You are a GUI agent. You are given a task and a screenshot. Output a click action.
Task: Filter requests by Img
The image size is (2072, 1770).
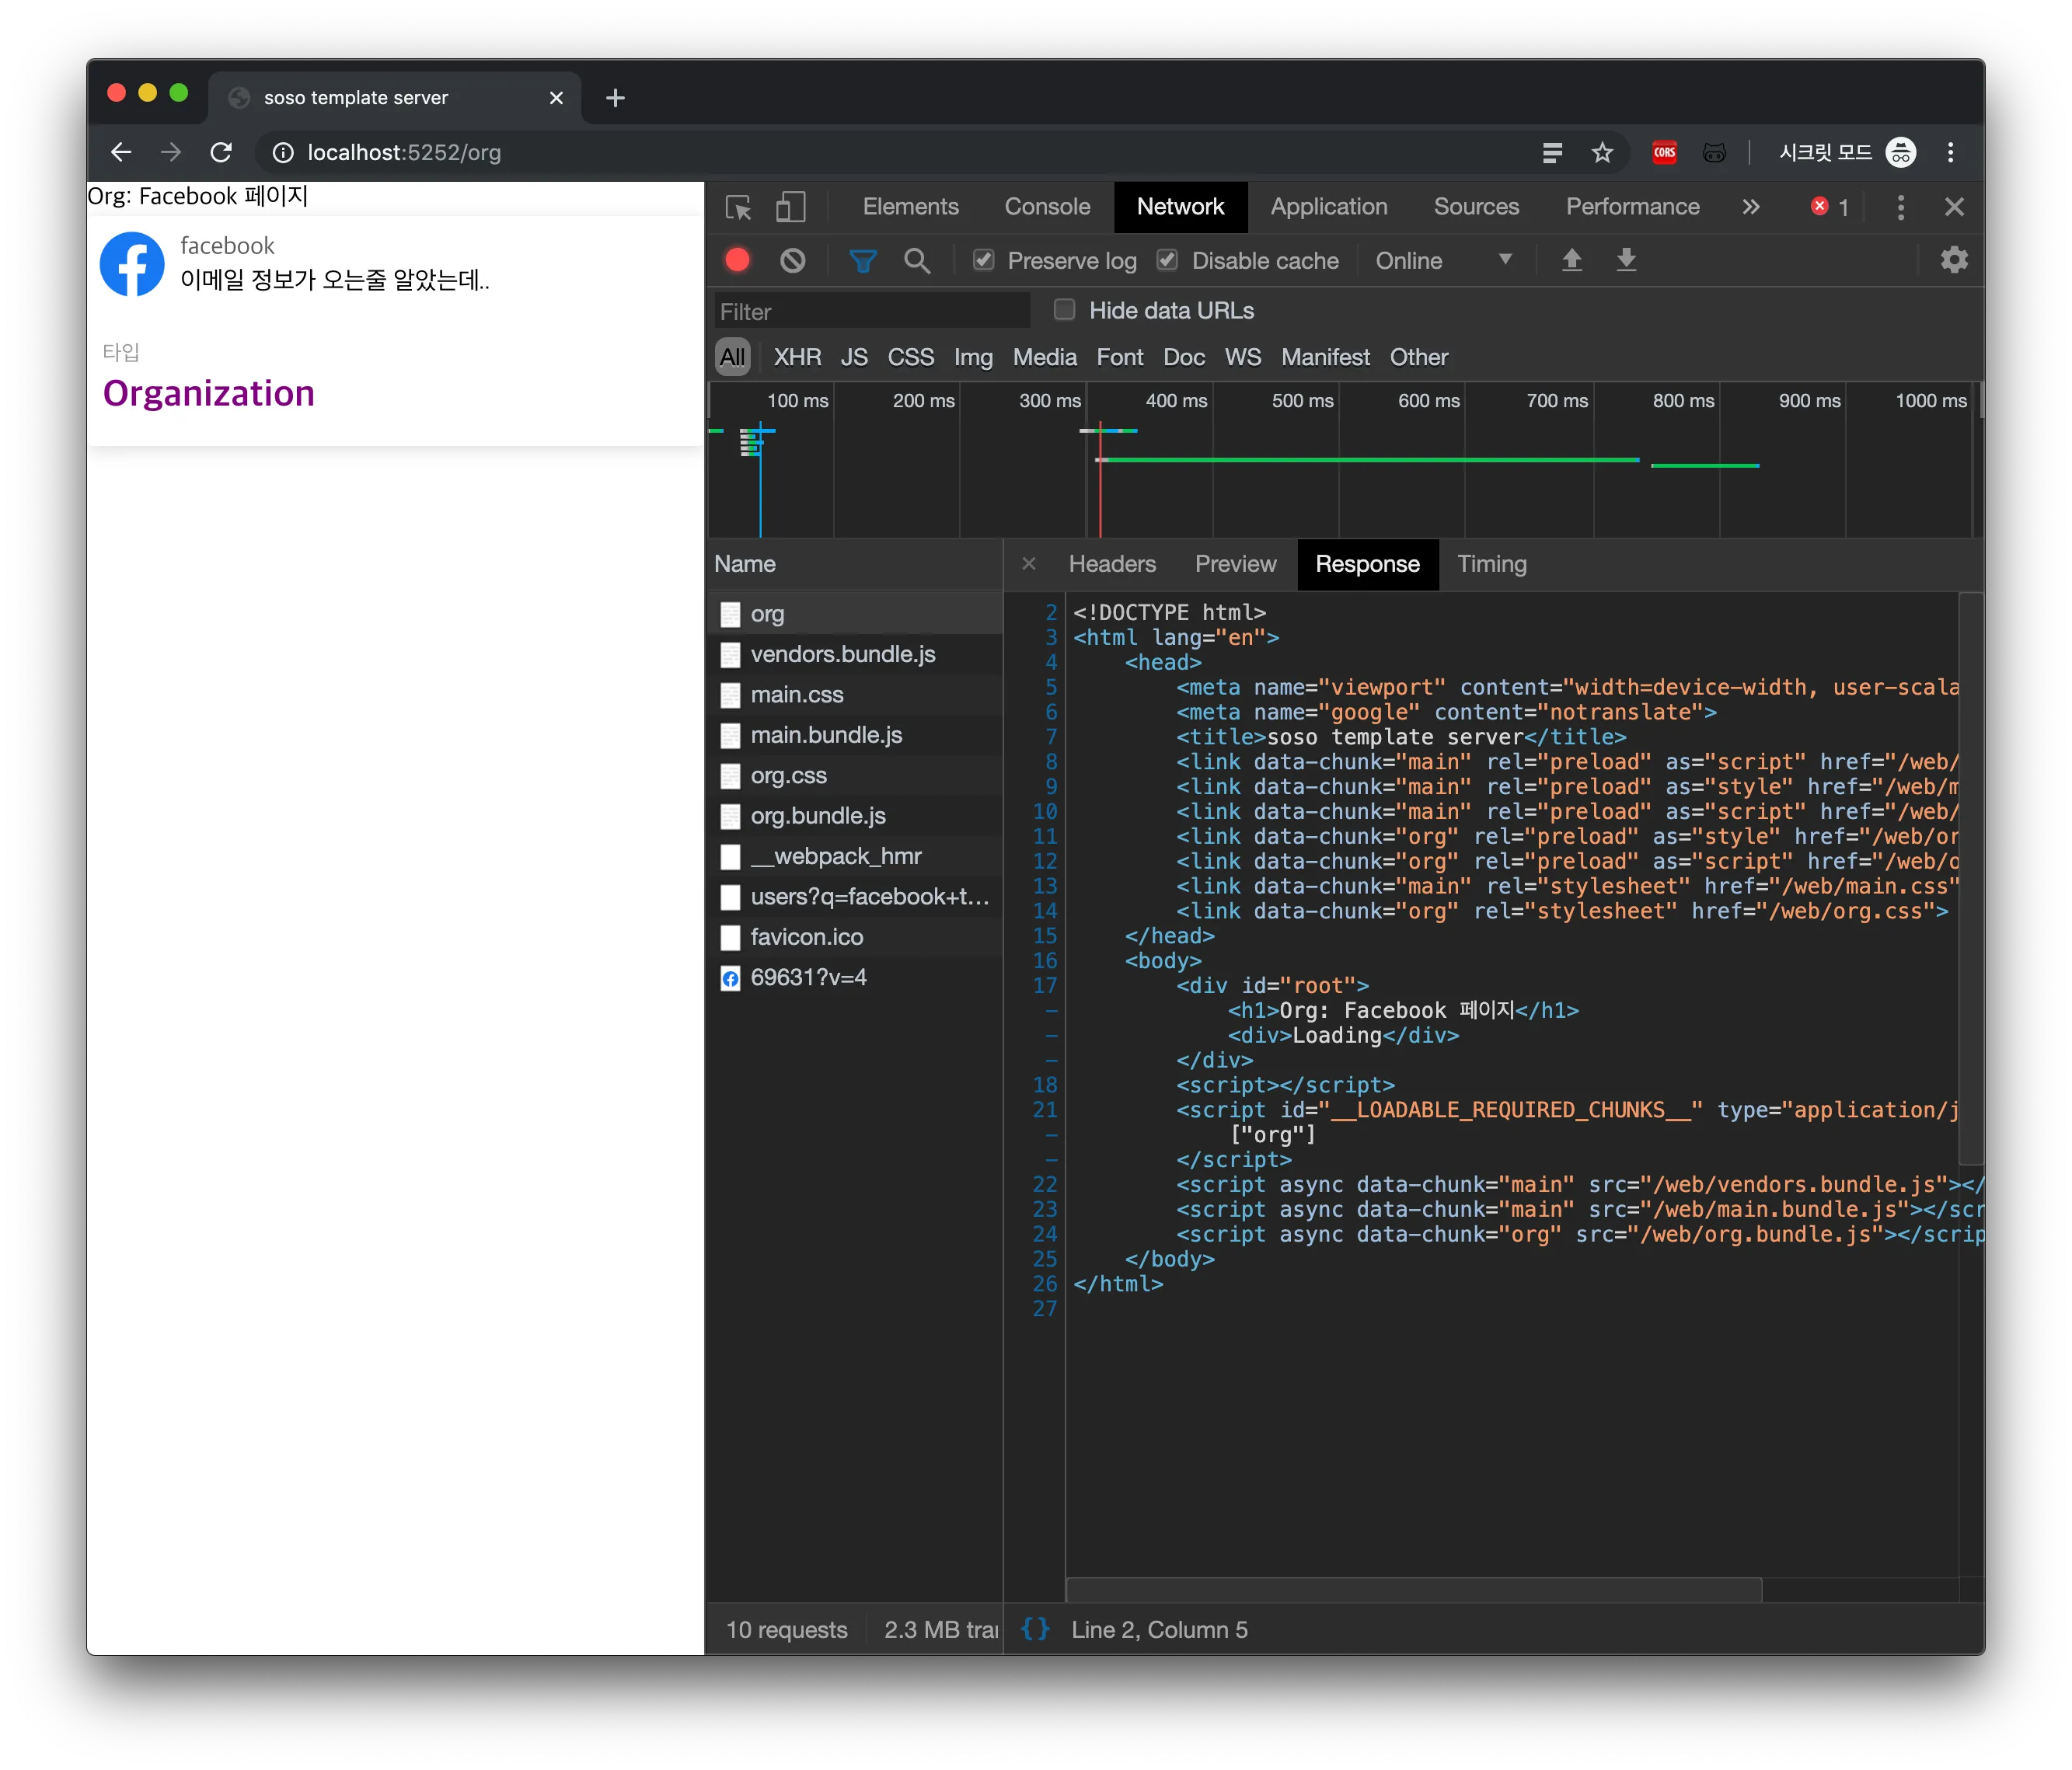pyautogui.click(x=973, y=357)
